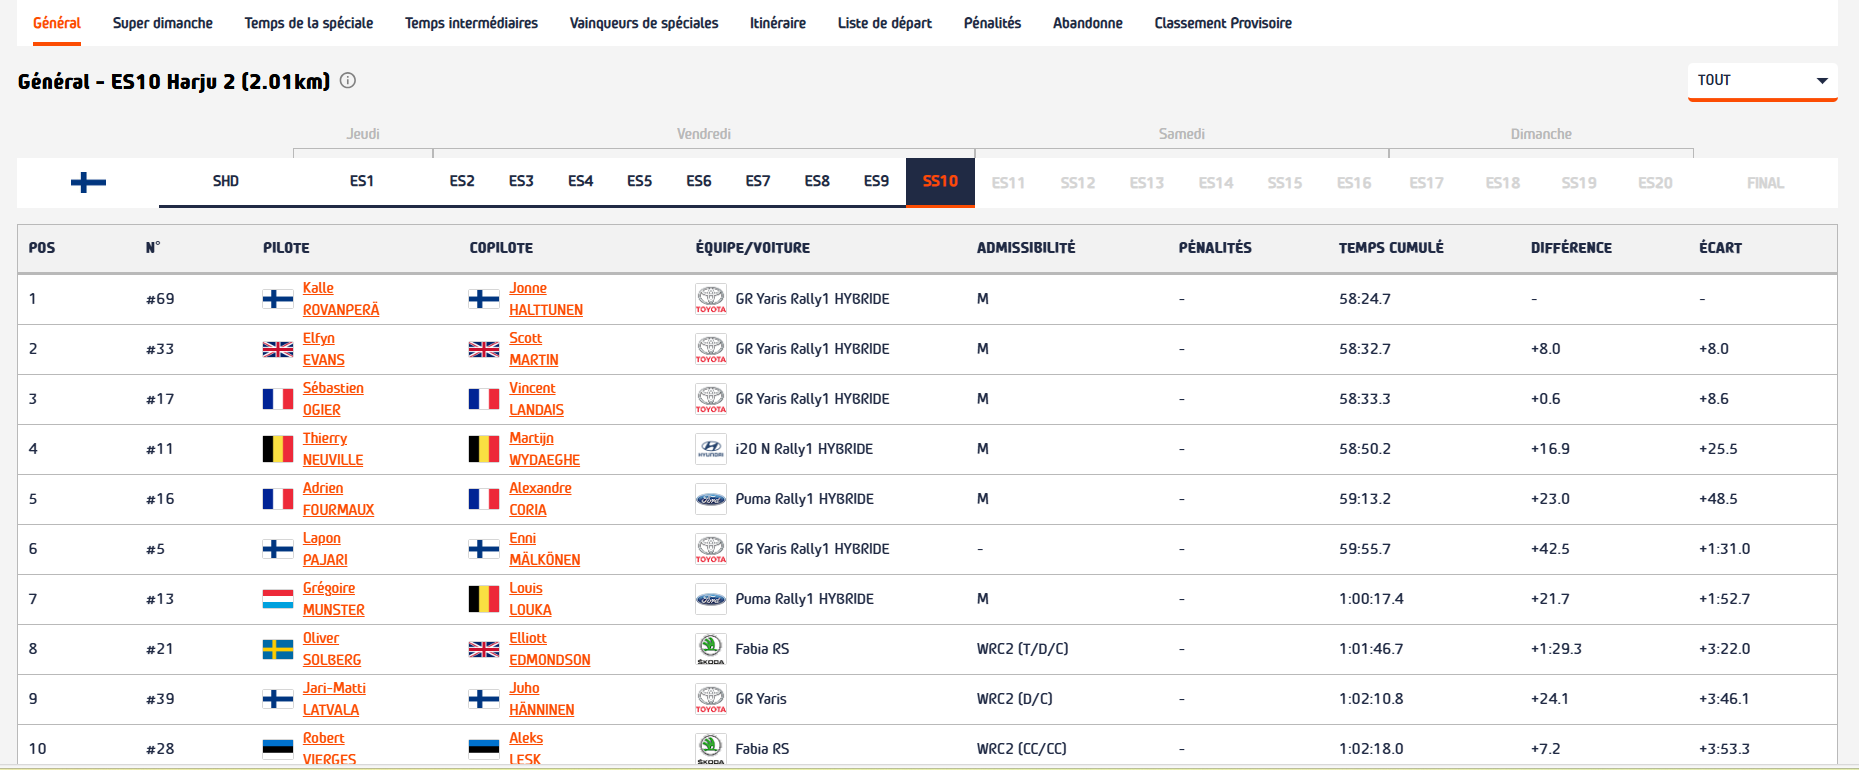Image resolution: width=1859 pixels, height=770 pixels.
Task: Open co-driver Enni Mälkönen's link
Action: (544, 549)
